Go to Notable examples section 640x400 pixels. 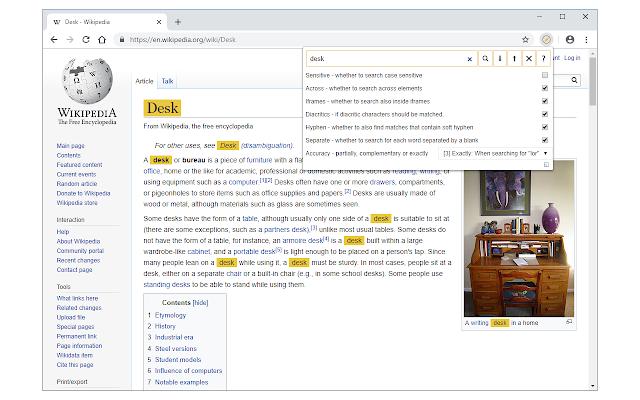tap(181, 382)
